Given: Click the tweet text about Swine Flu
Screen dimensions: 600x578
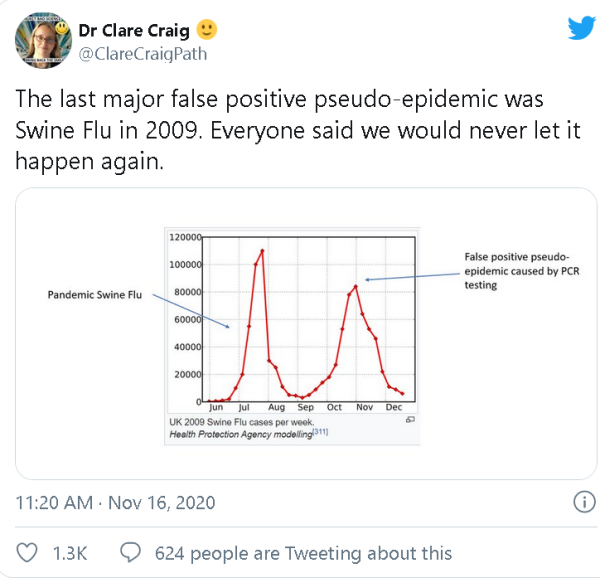Looking at the screenshot, I should 298,130.
